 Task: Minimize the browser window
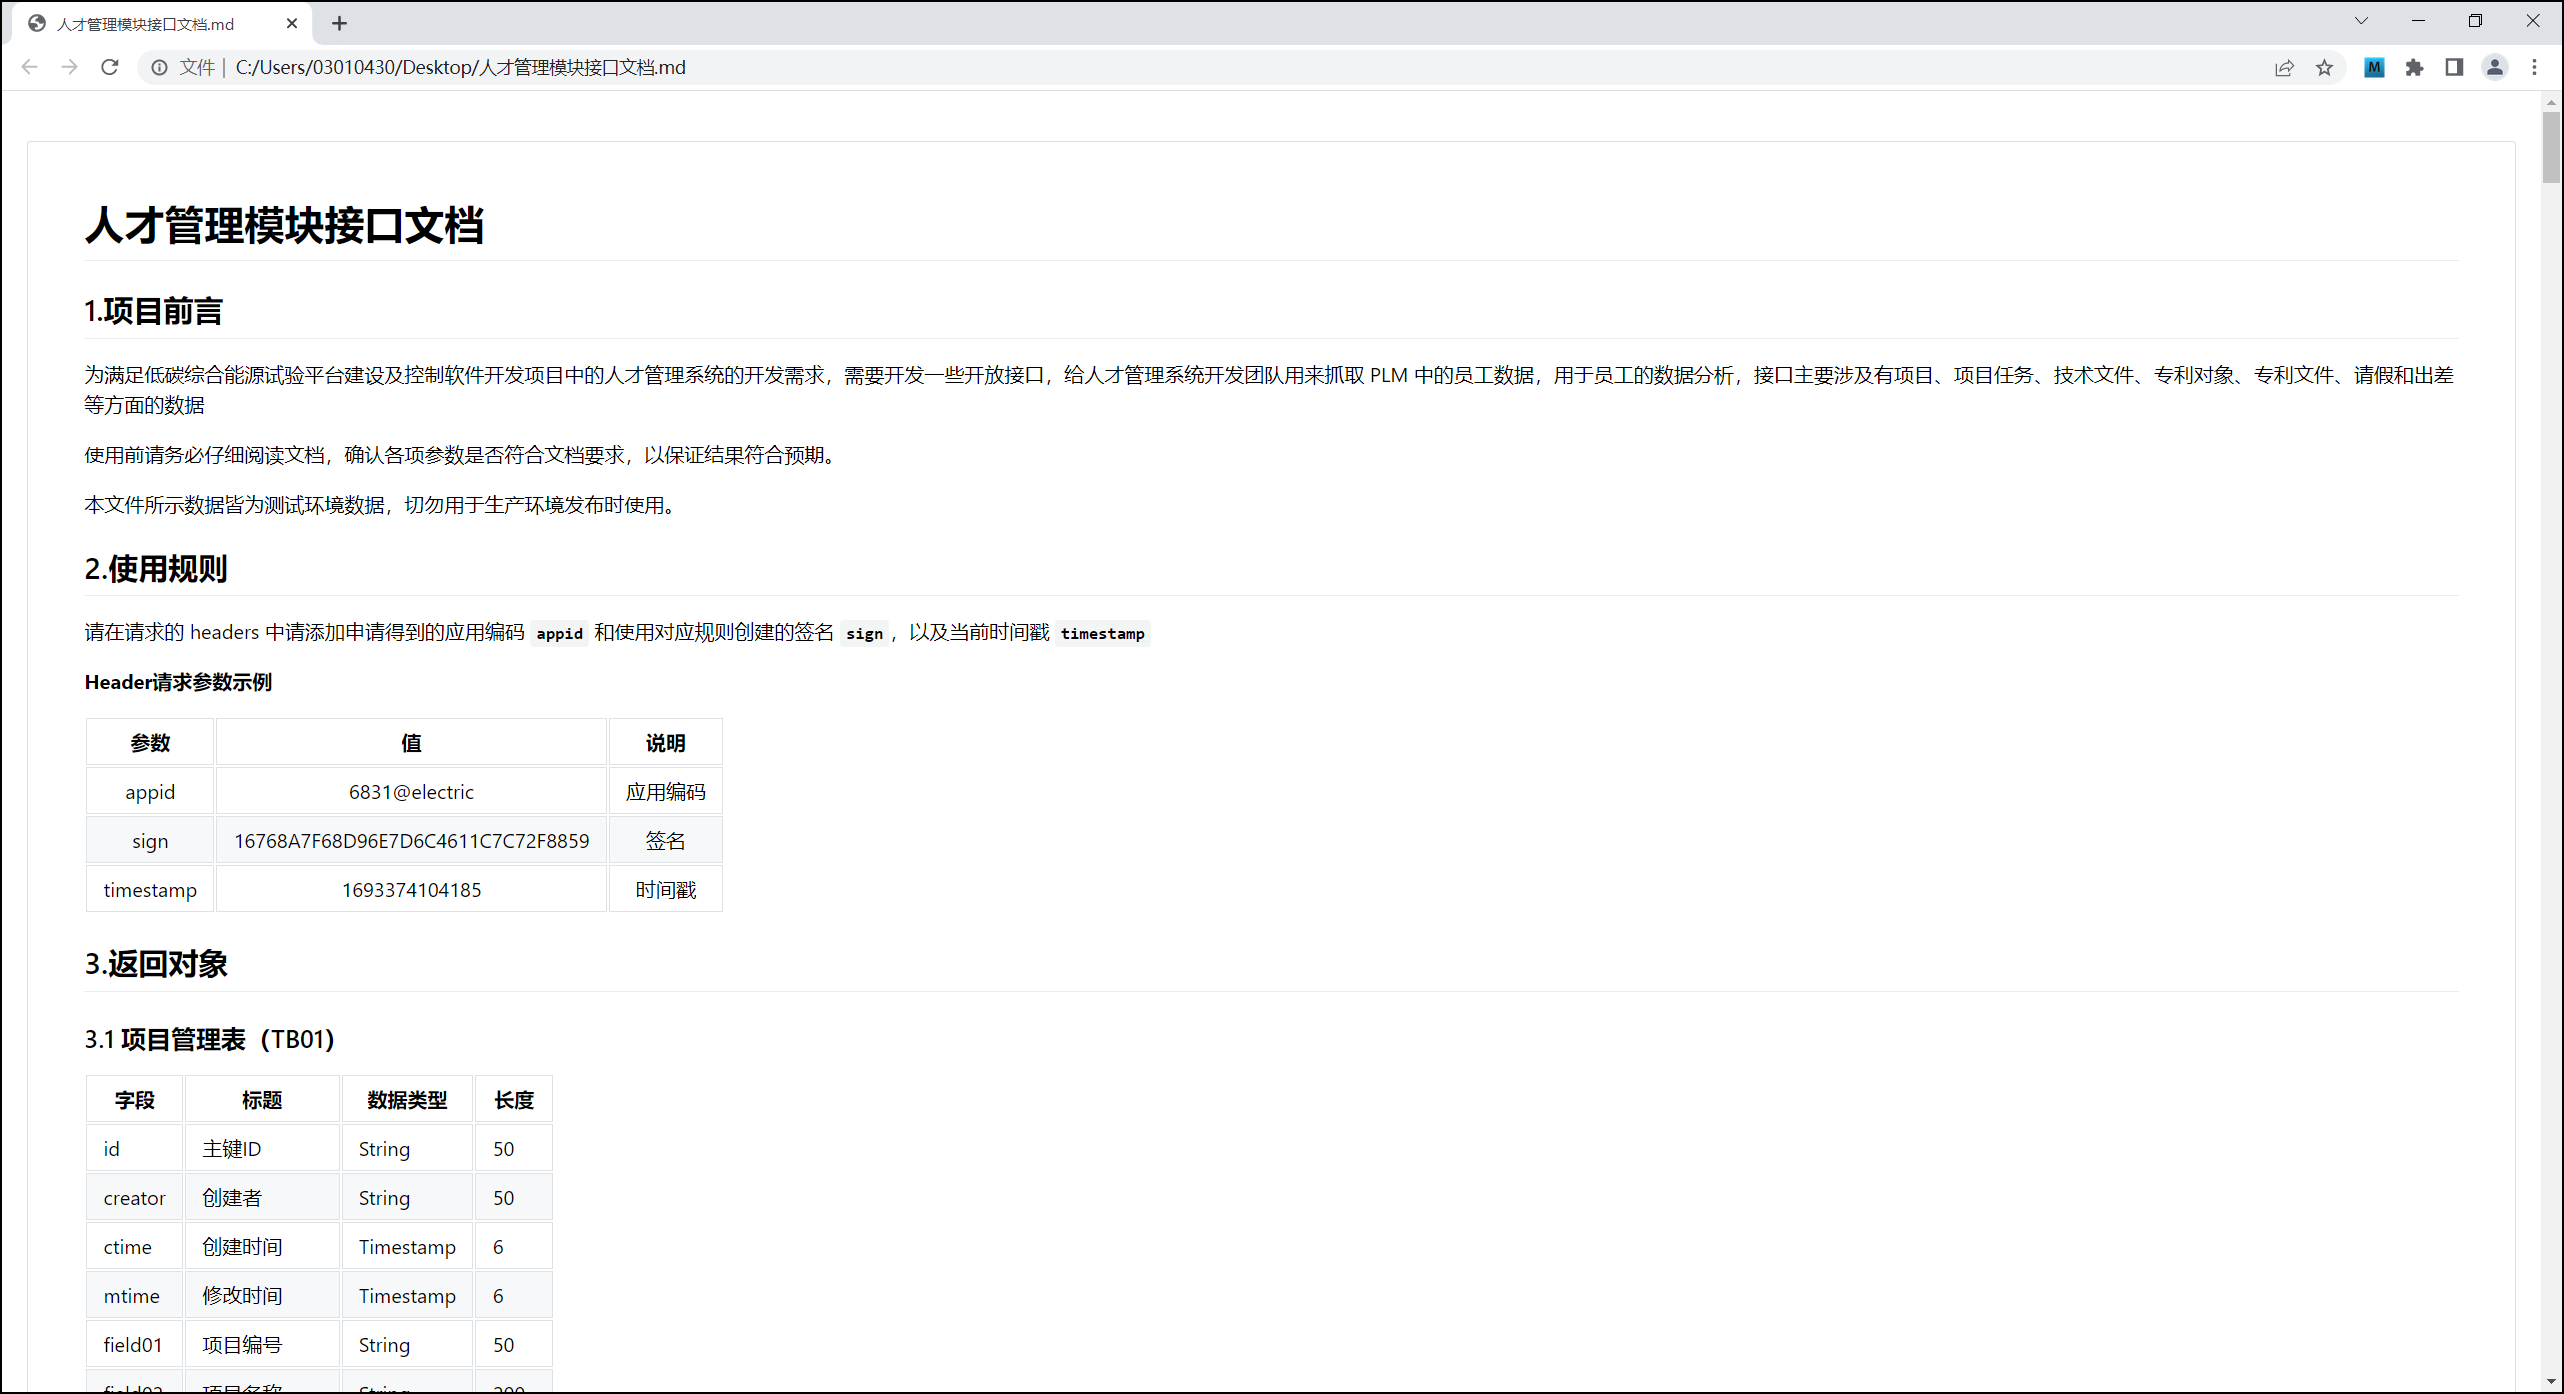[x=2418, y=20]
